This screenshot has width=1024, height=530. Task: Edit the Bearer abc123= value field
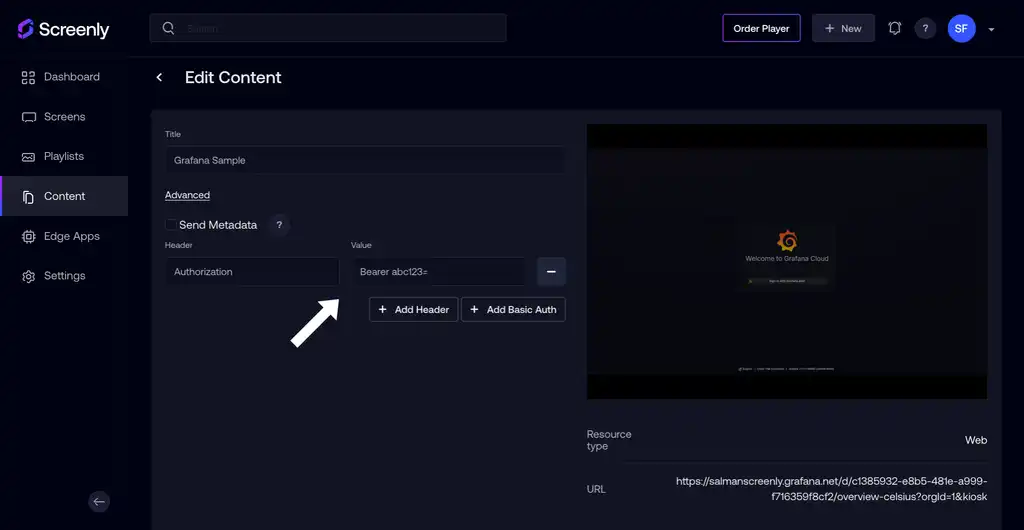(x=438, y=272)
